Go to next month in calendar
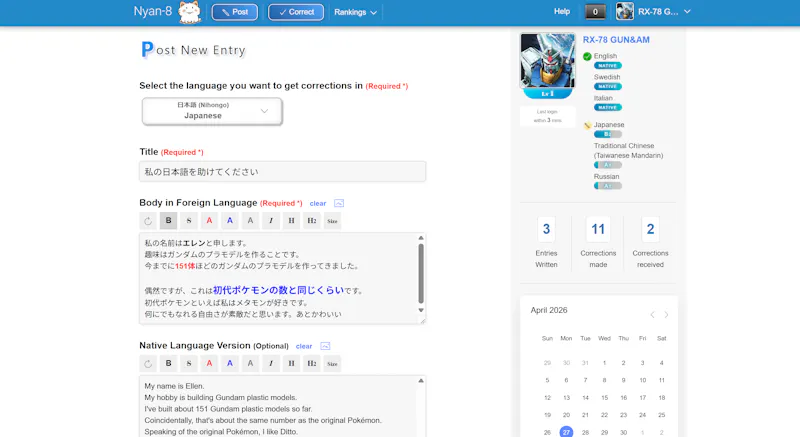Viewport: 800px width, 437px height. coord(666,315)
